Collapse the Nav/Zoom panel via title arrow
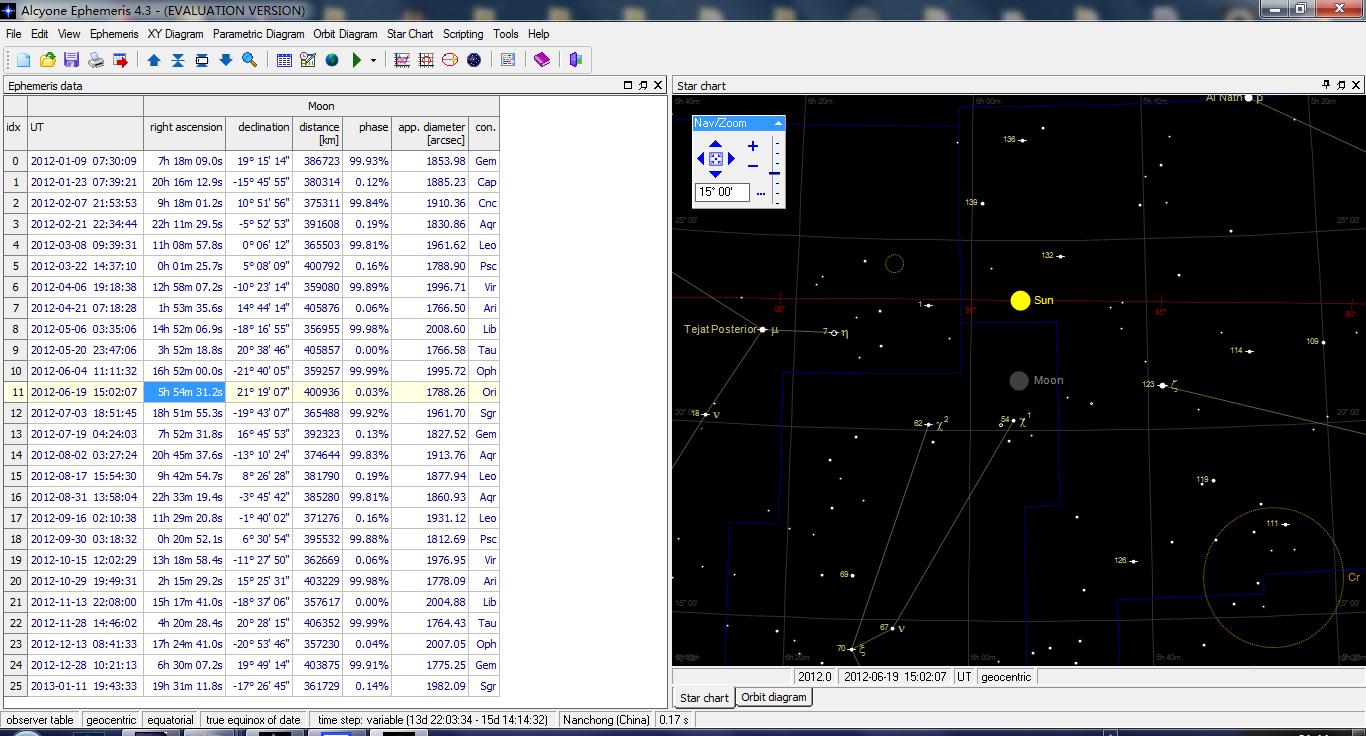The image size is (1366, 736). coord(778,123)
